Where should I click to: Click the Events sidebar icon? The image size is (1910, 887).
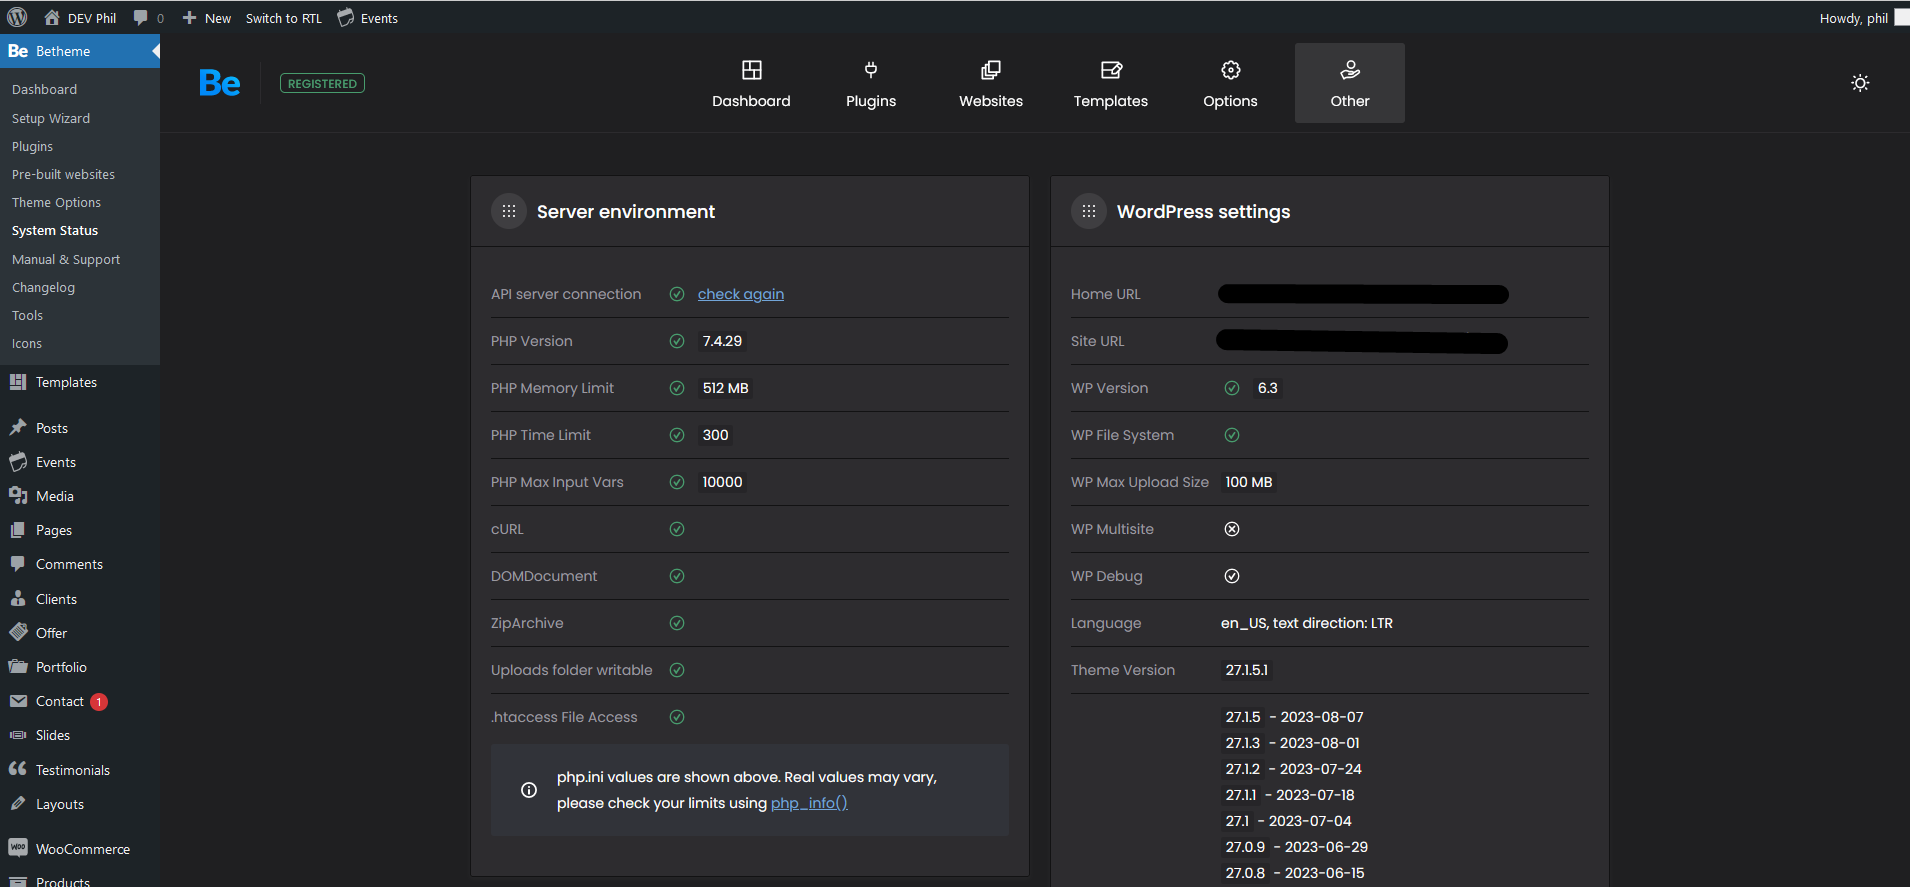(18, 462)
